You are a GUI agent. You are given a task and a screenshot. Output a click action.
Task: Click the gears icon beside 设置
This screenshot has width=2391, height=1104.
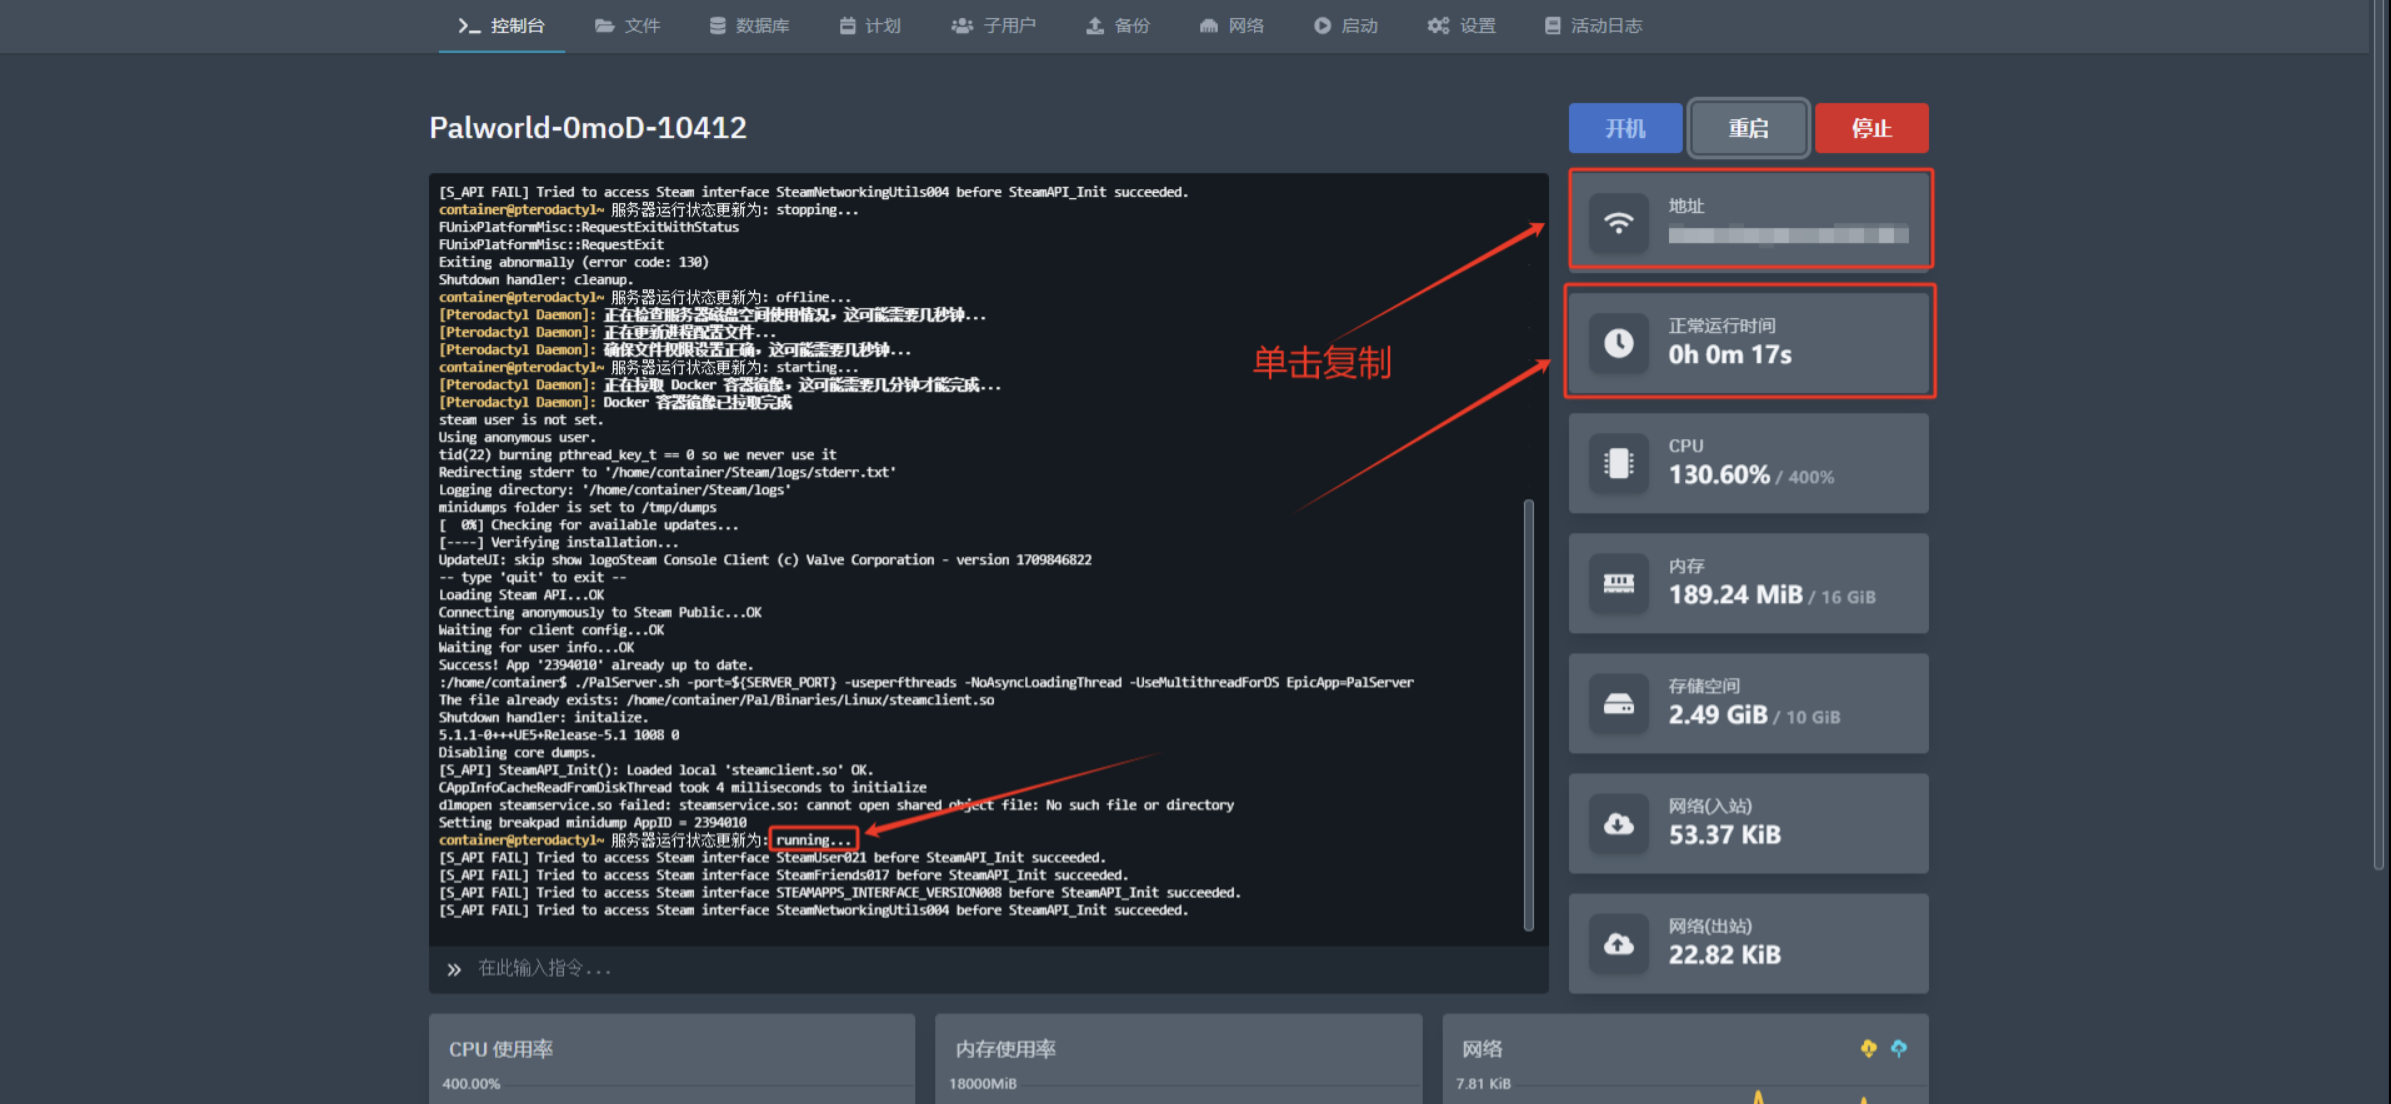click(1438, 26)
